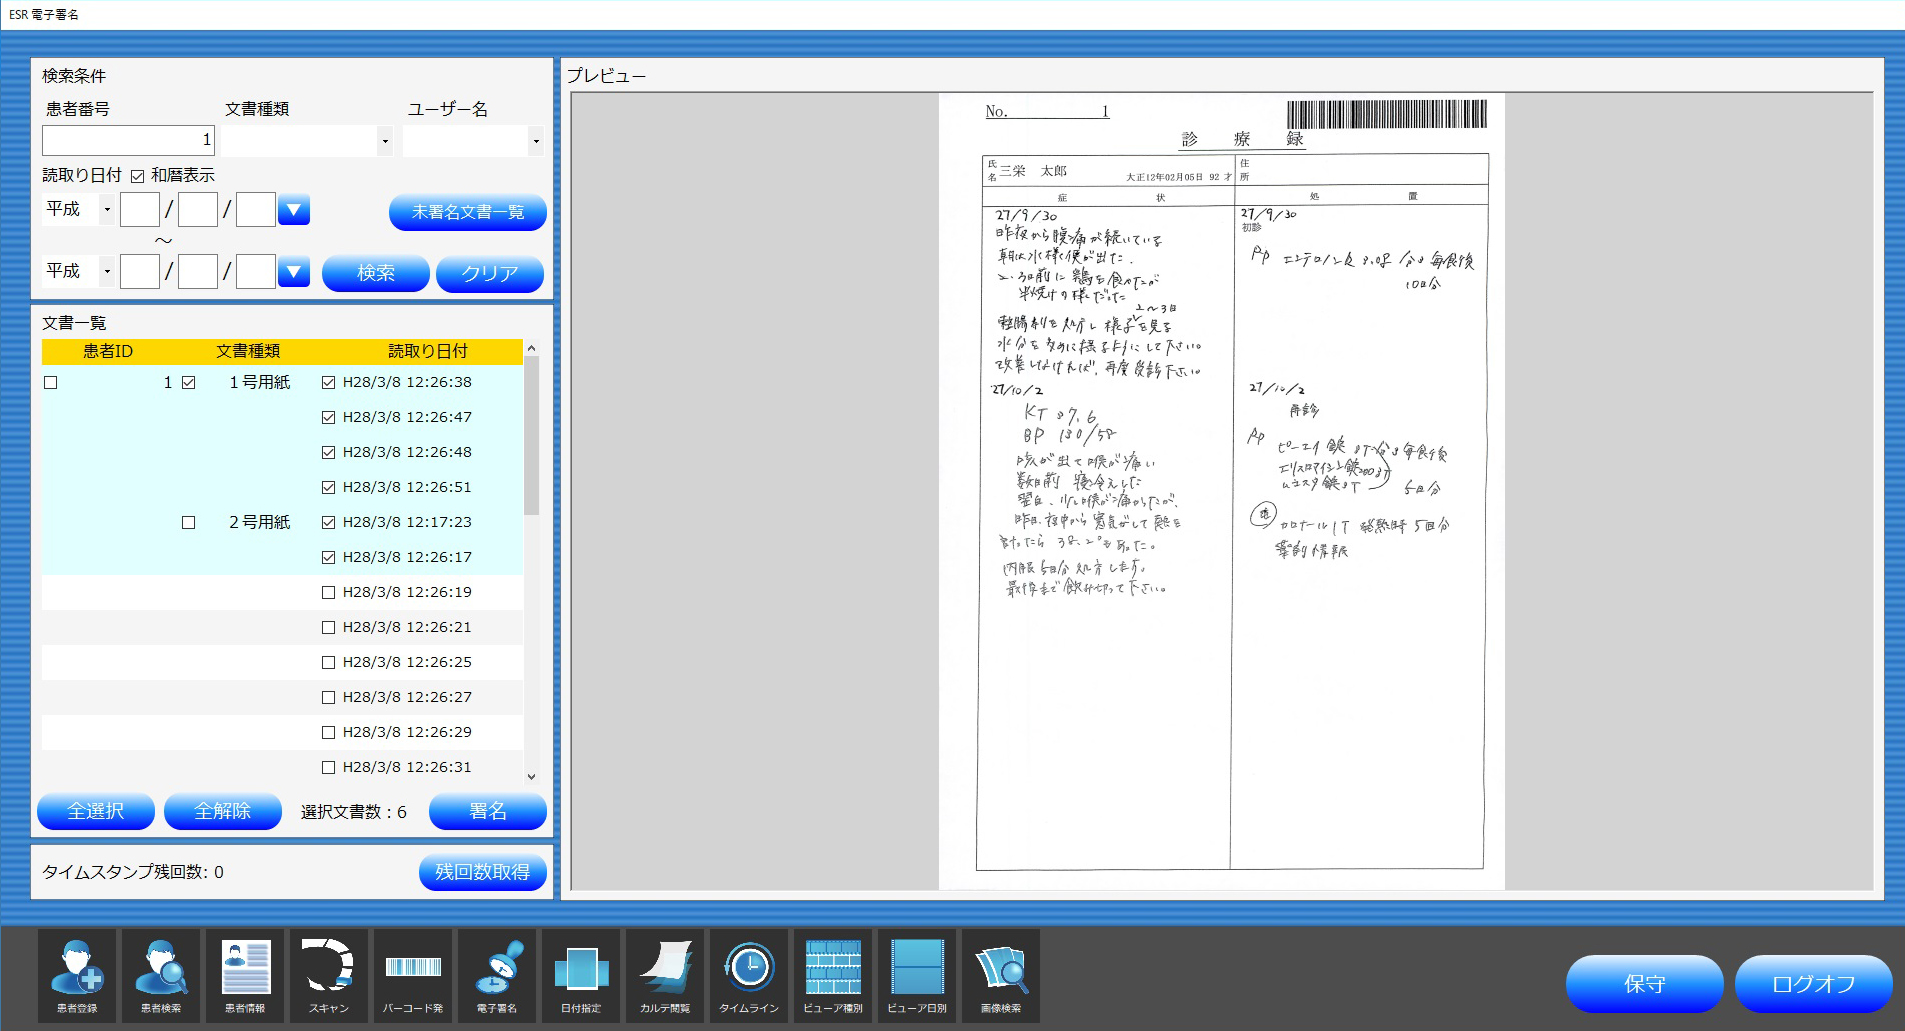Open the 平成 era selection dropdown

pos(106,209)
